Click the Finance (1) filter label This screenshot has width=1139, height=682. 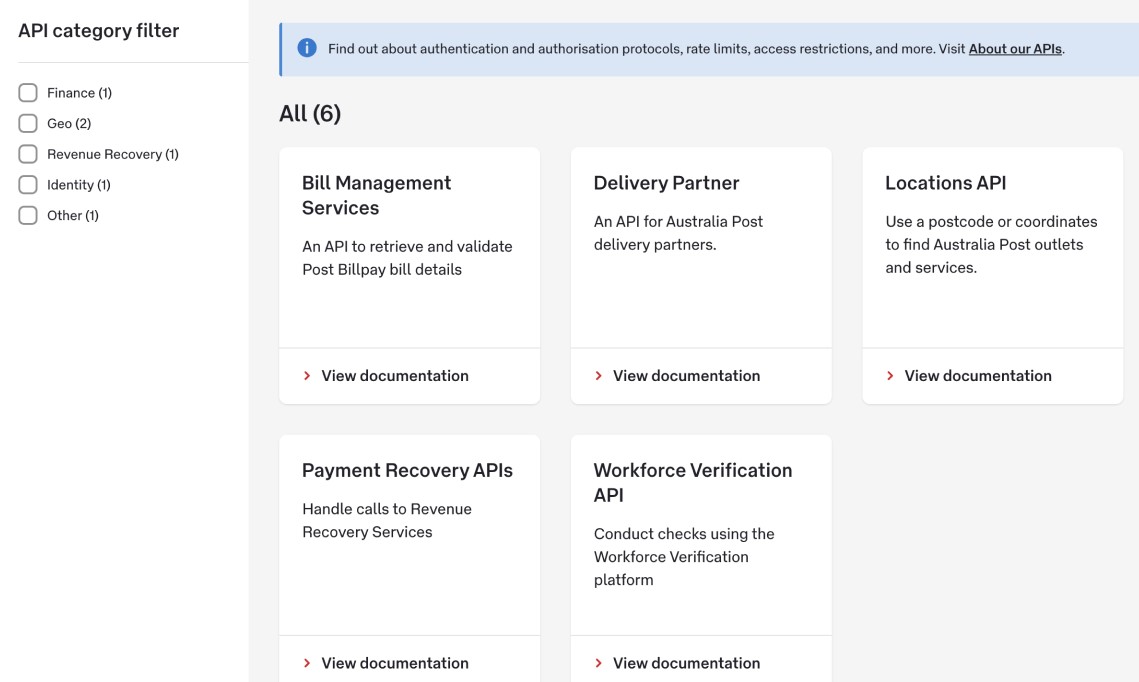(x=79, y=93)
